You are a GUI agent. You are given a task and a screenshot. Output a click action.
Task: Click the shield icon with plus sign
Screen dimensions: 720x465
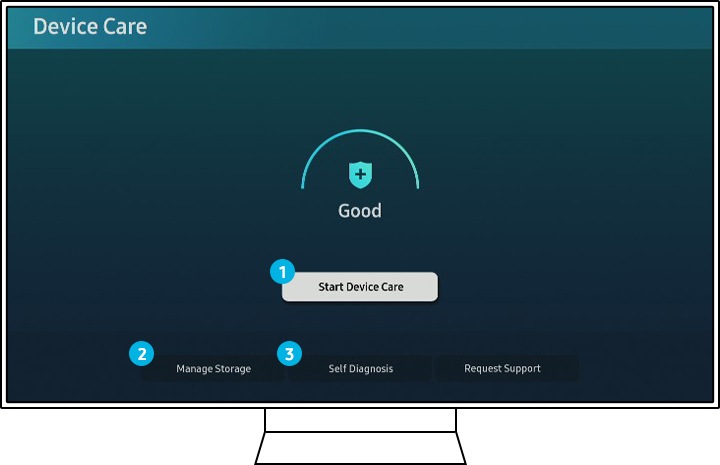[x=360, y=176]
